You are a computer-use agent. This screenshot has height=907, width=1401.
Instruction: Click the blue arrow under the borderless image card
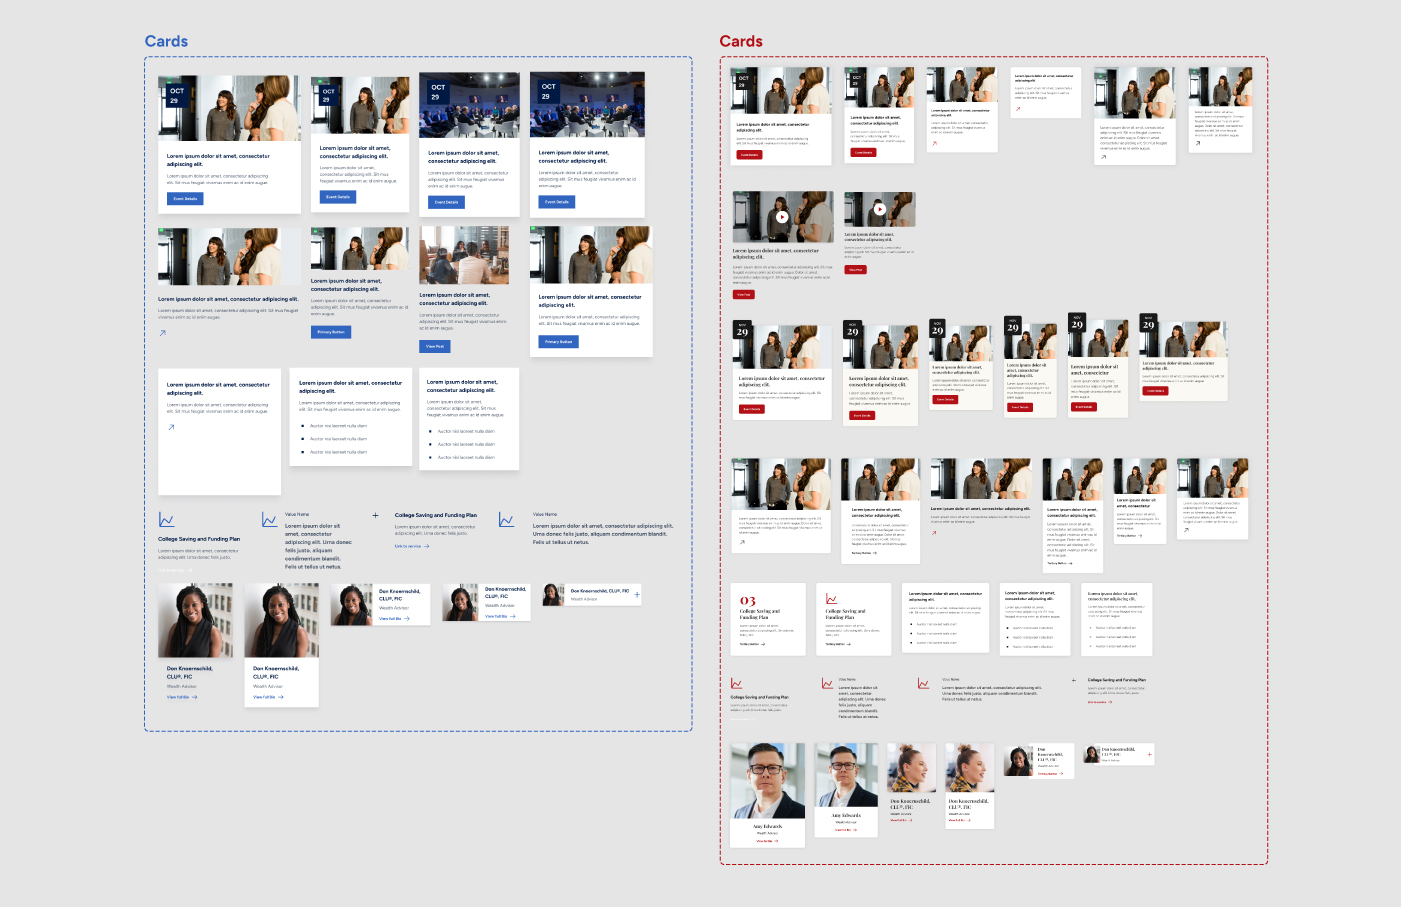tap(162, 333)
